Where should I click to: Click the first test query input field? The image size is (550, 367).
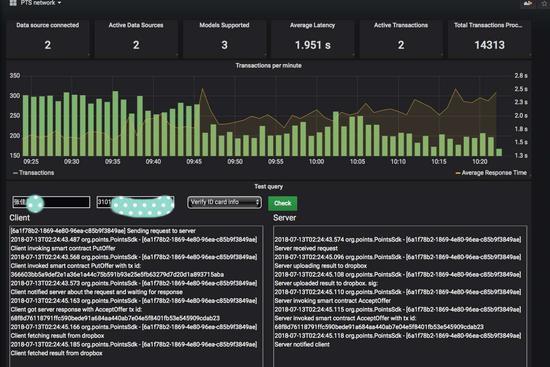click(x=51, y=202)
